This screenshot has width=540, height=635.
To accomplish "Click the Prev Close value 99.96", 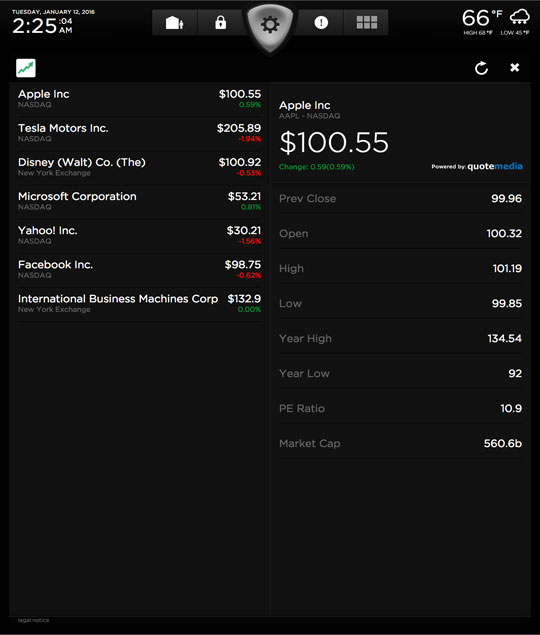I will coord(506,198).
